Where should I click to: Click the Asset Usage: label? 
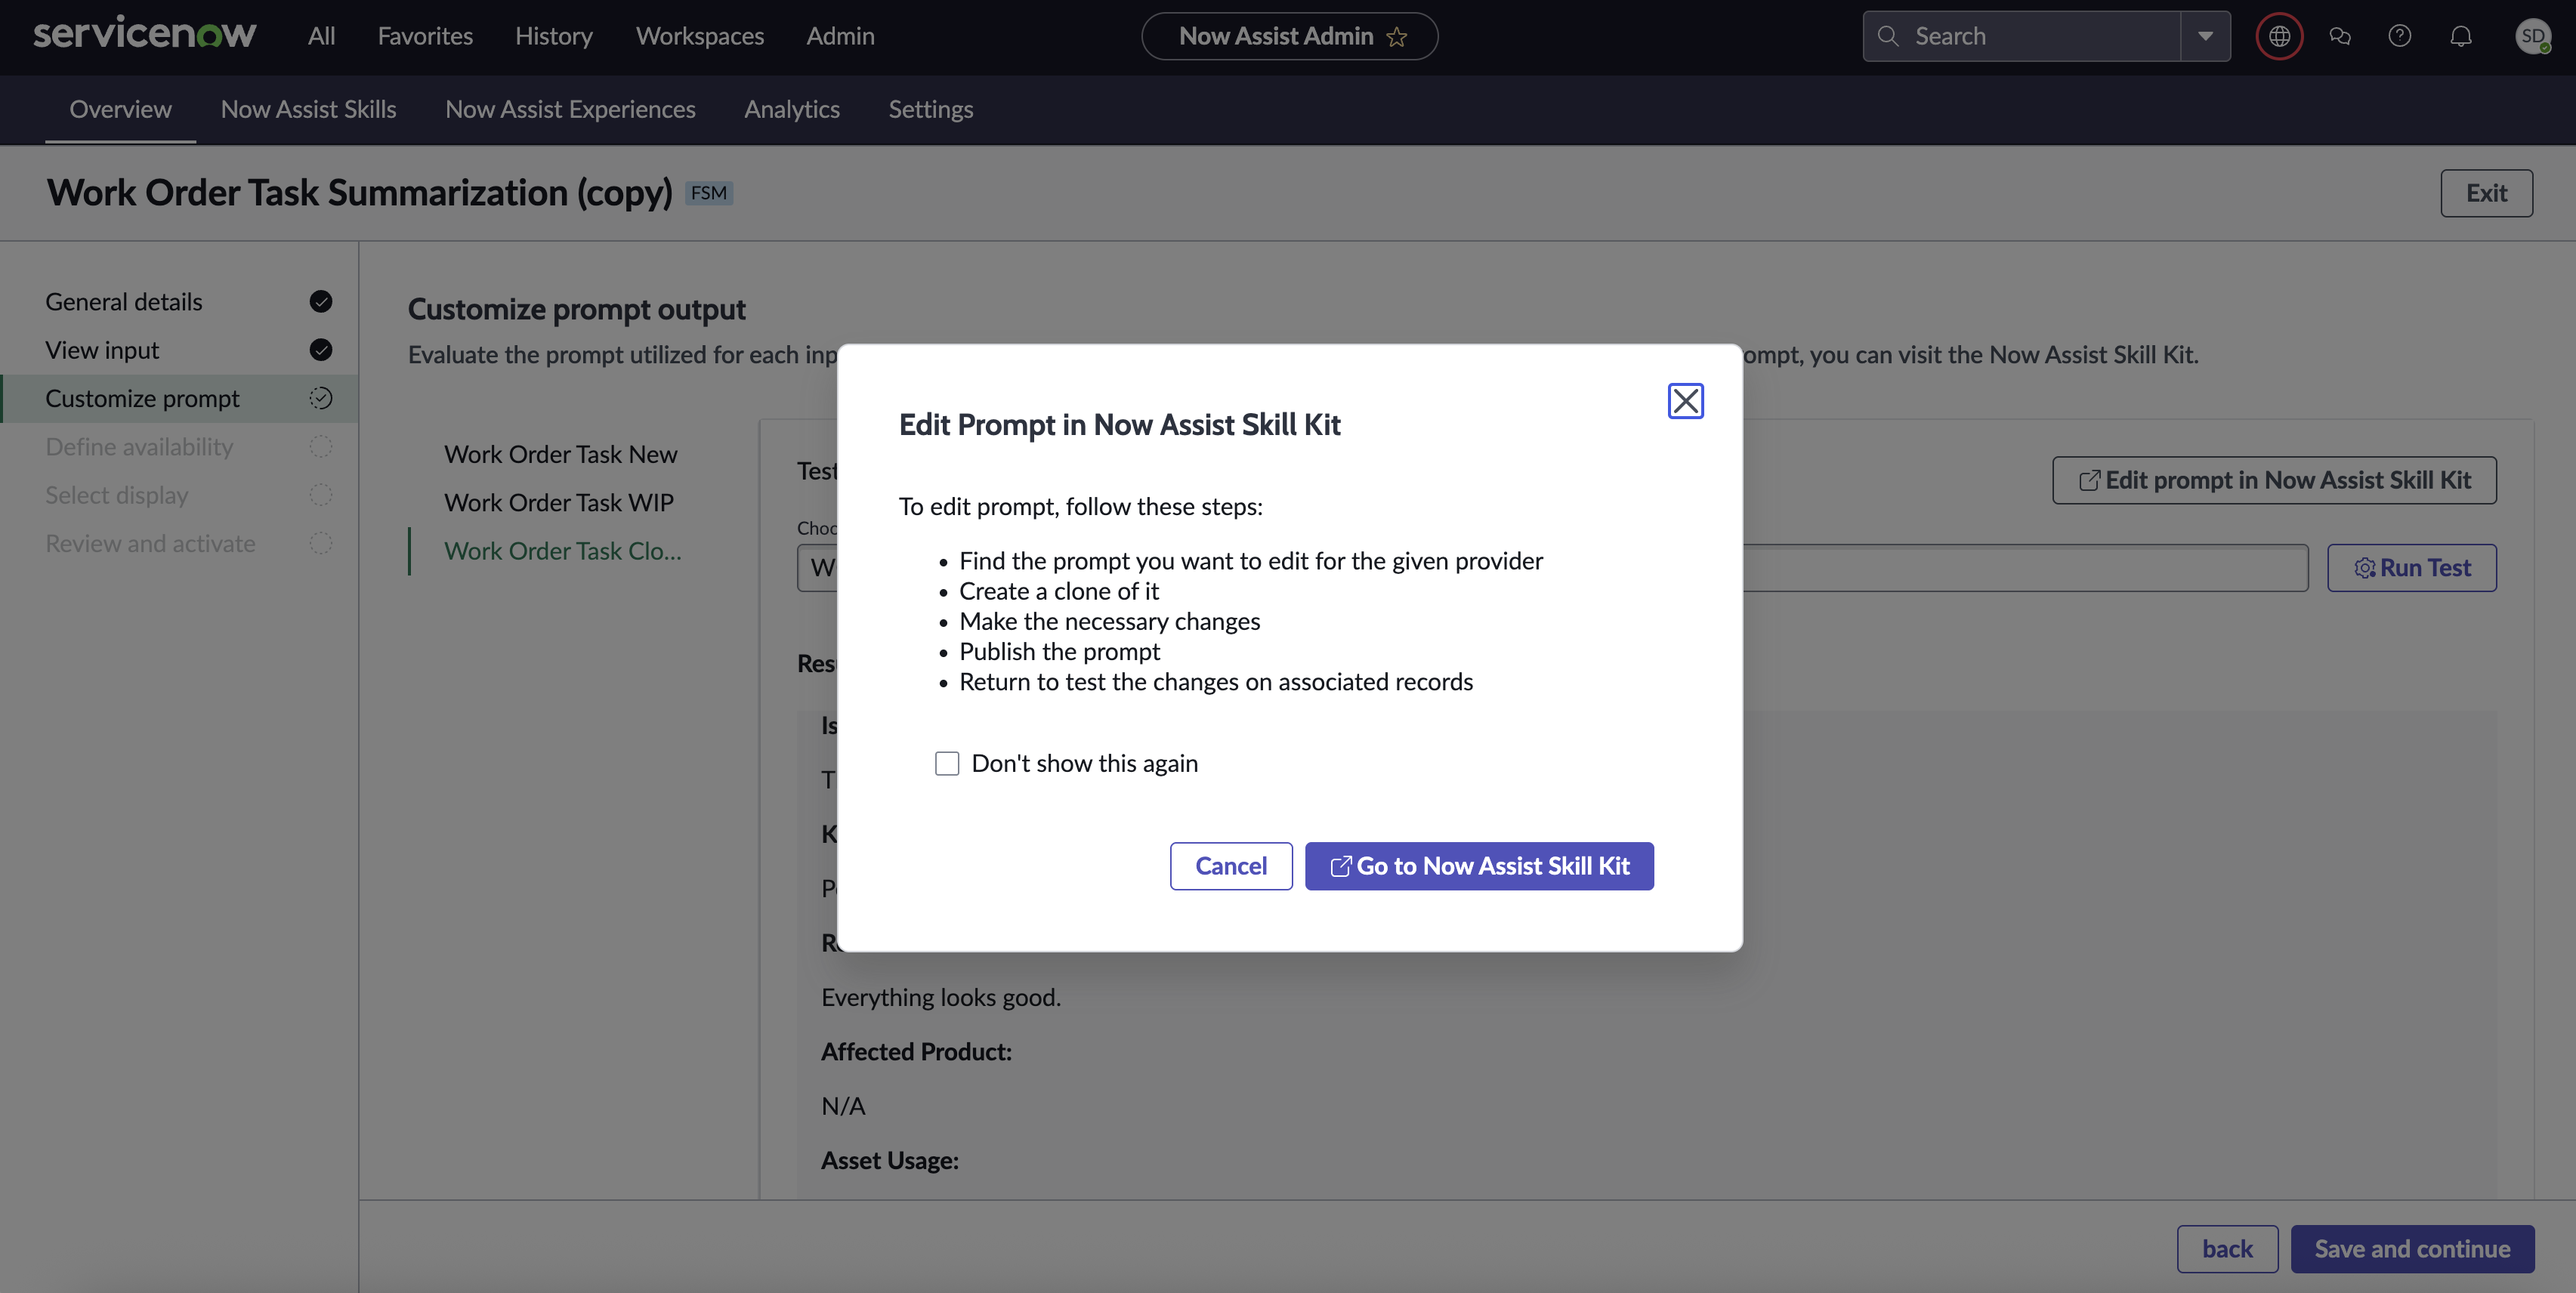tap(889, 1161)
